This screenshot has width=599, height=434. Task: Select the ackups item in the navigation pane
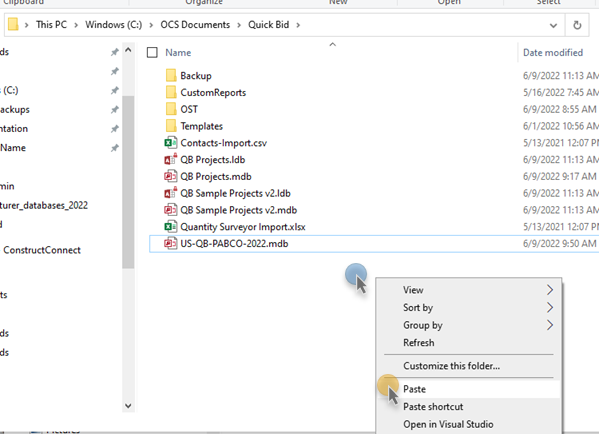15,110
